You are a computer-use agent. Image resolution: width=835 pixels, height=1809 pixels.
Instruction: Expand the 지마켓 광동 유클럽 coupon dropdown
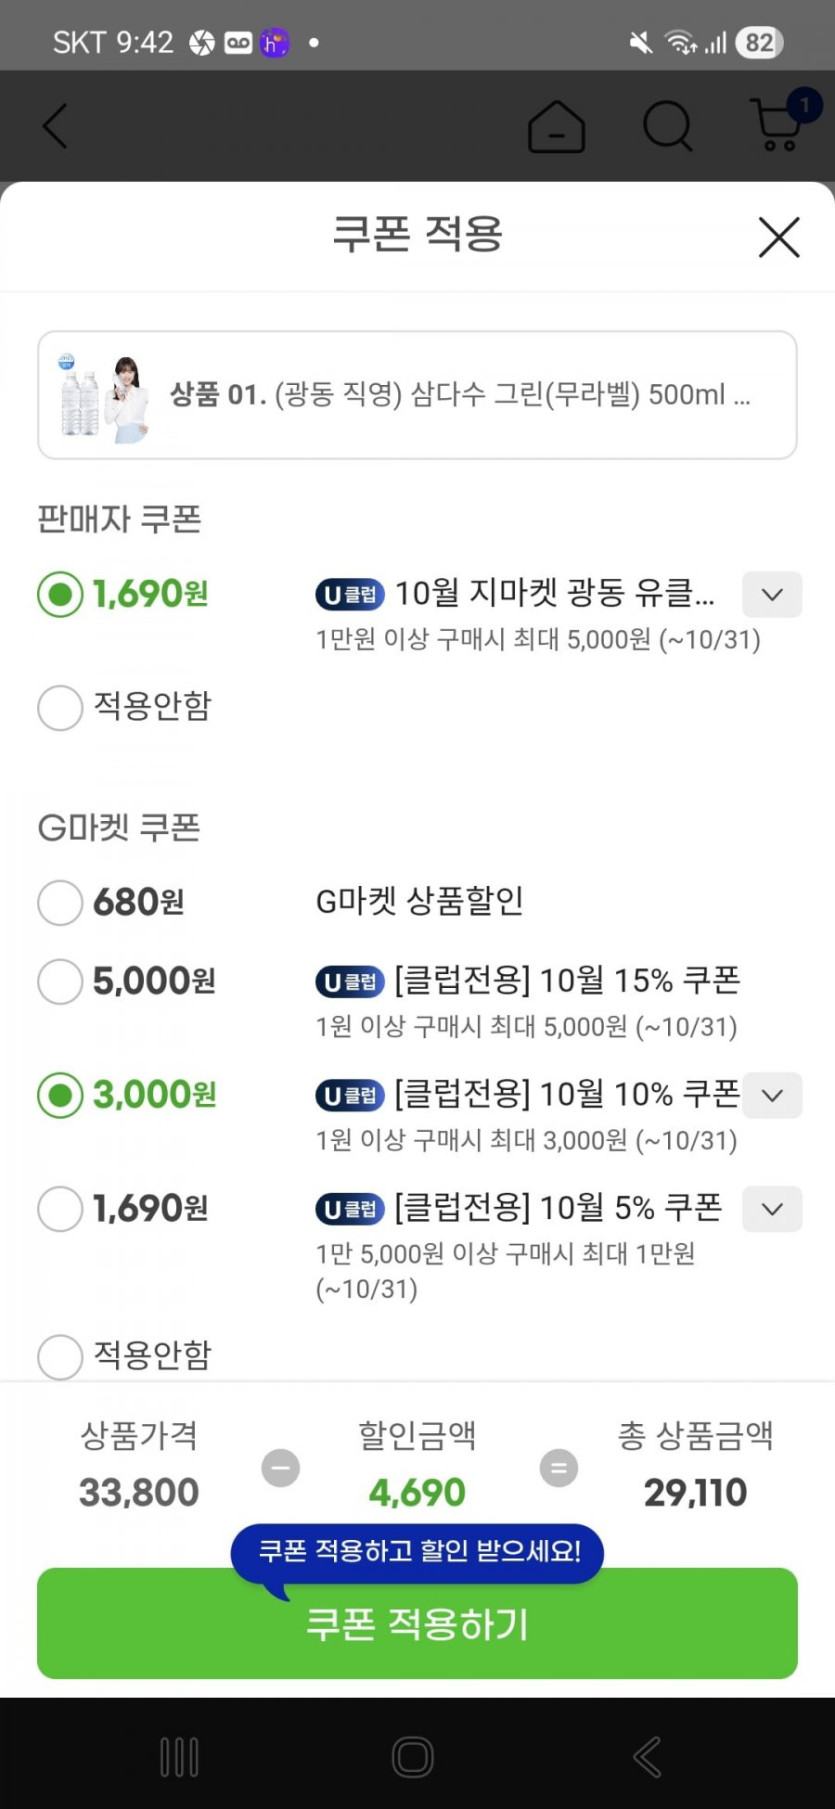coord(771,595)
